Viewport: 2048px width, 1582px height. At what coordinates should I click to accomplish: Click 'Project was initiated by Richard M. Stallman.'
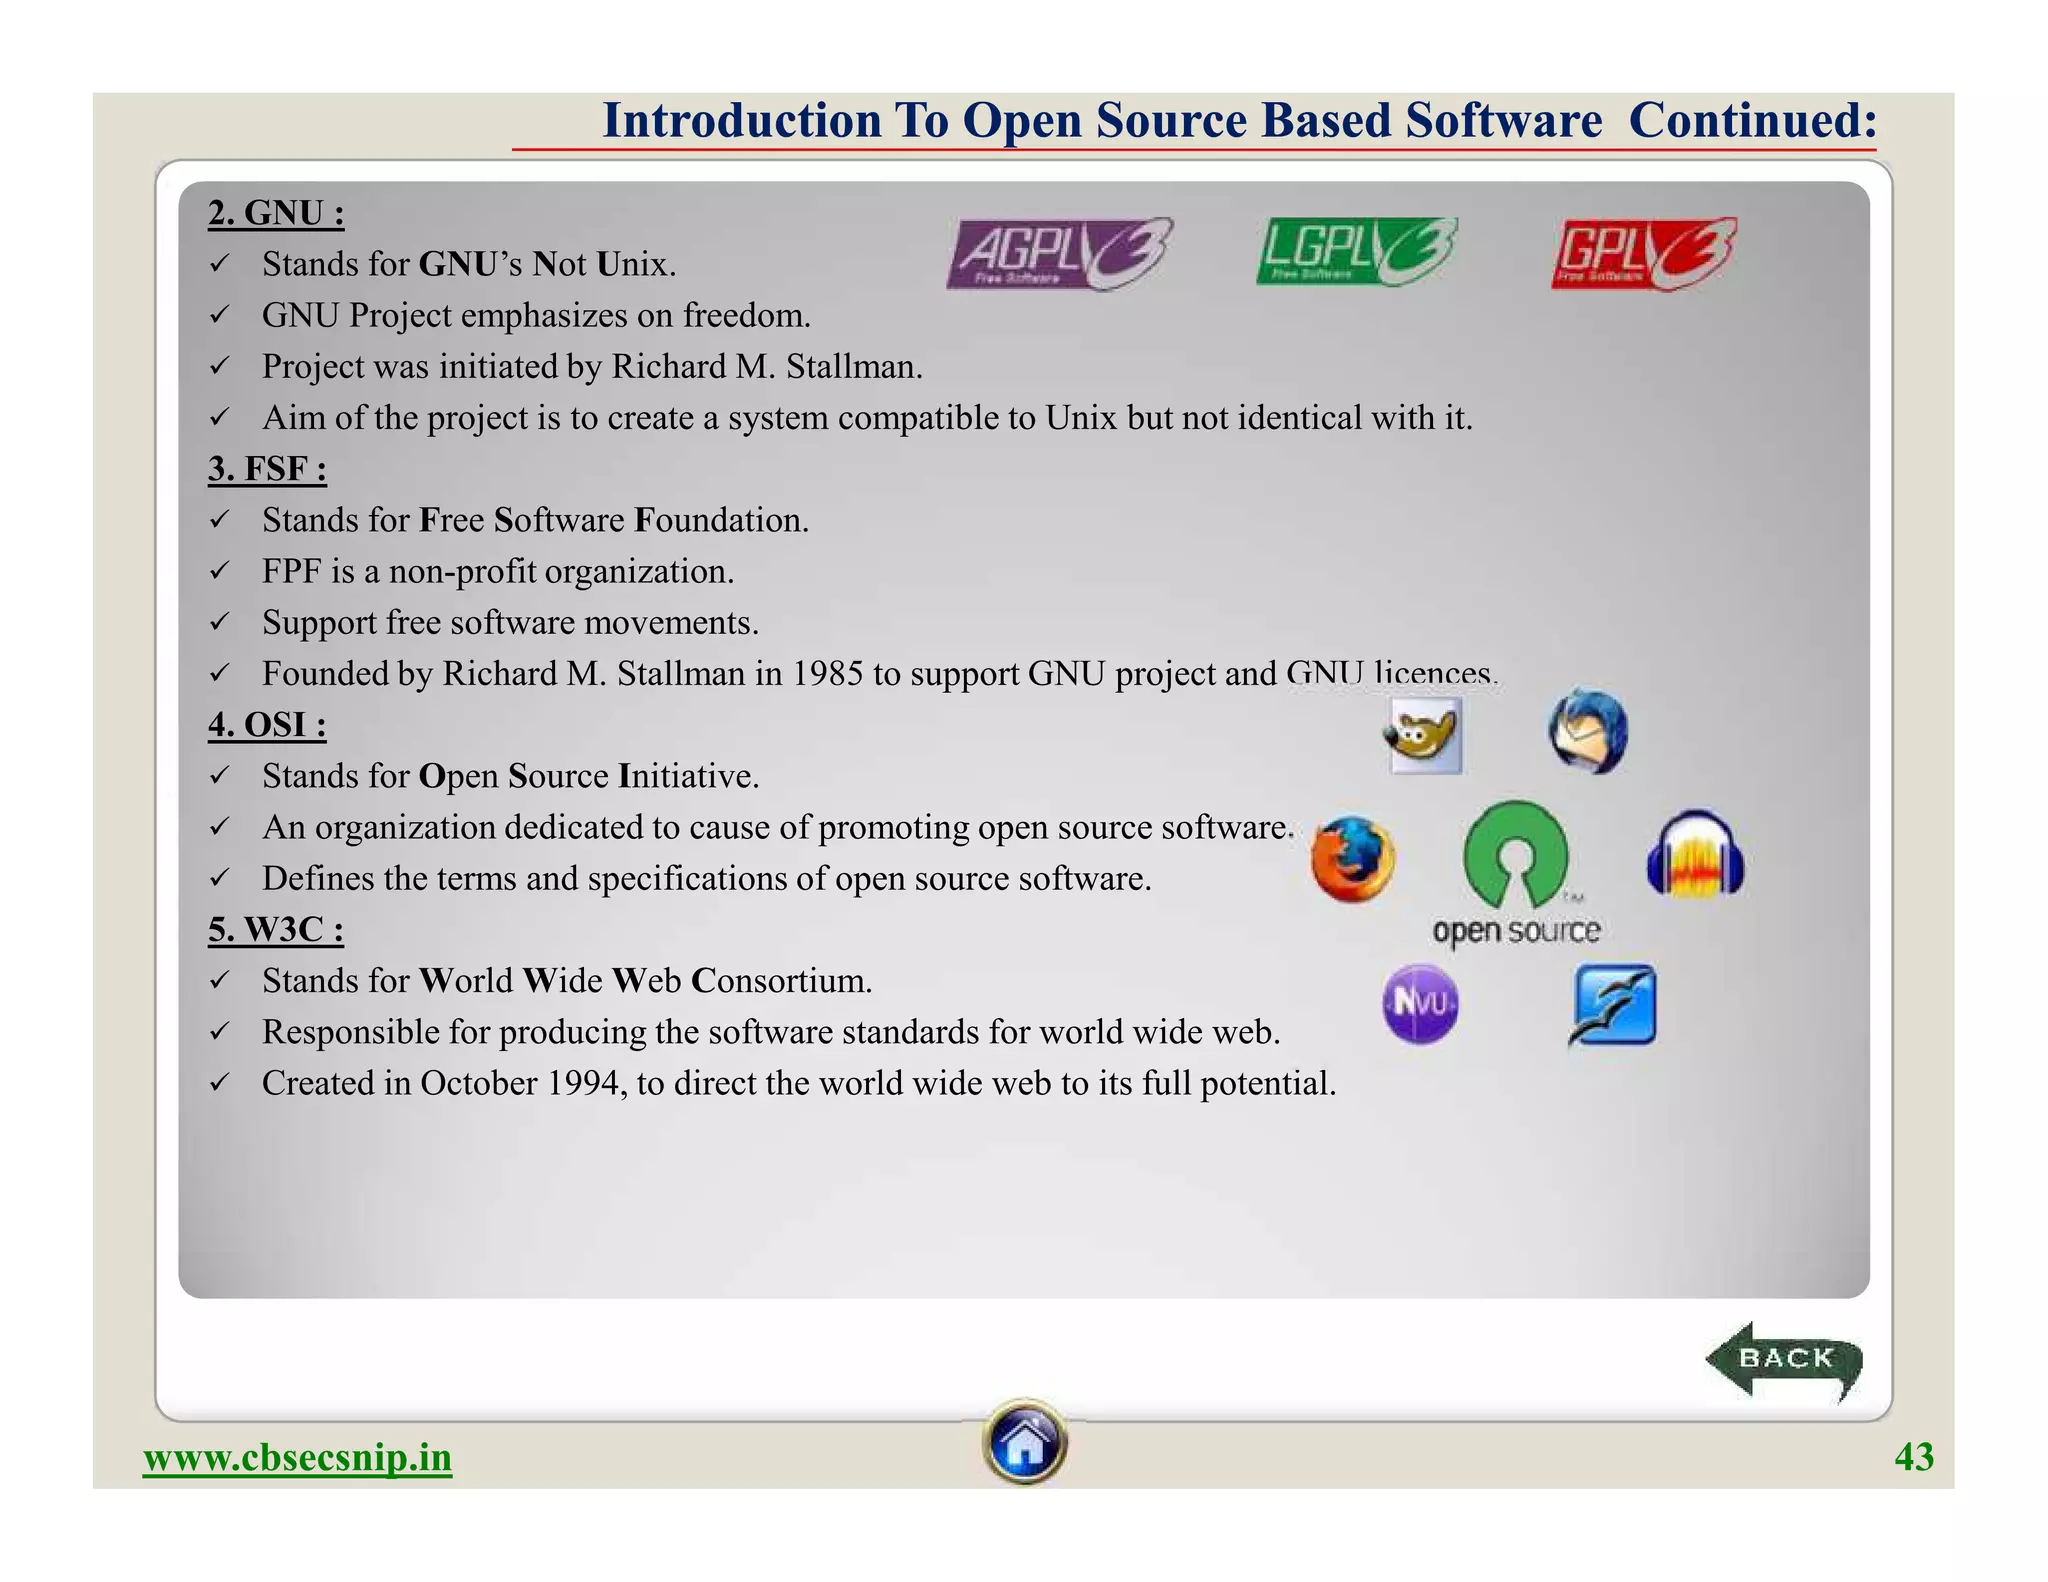pos(592,367)
